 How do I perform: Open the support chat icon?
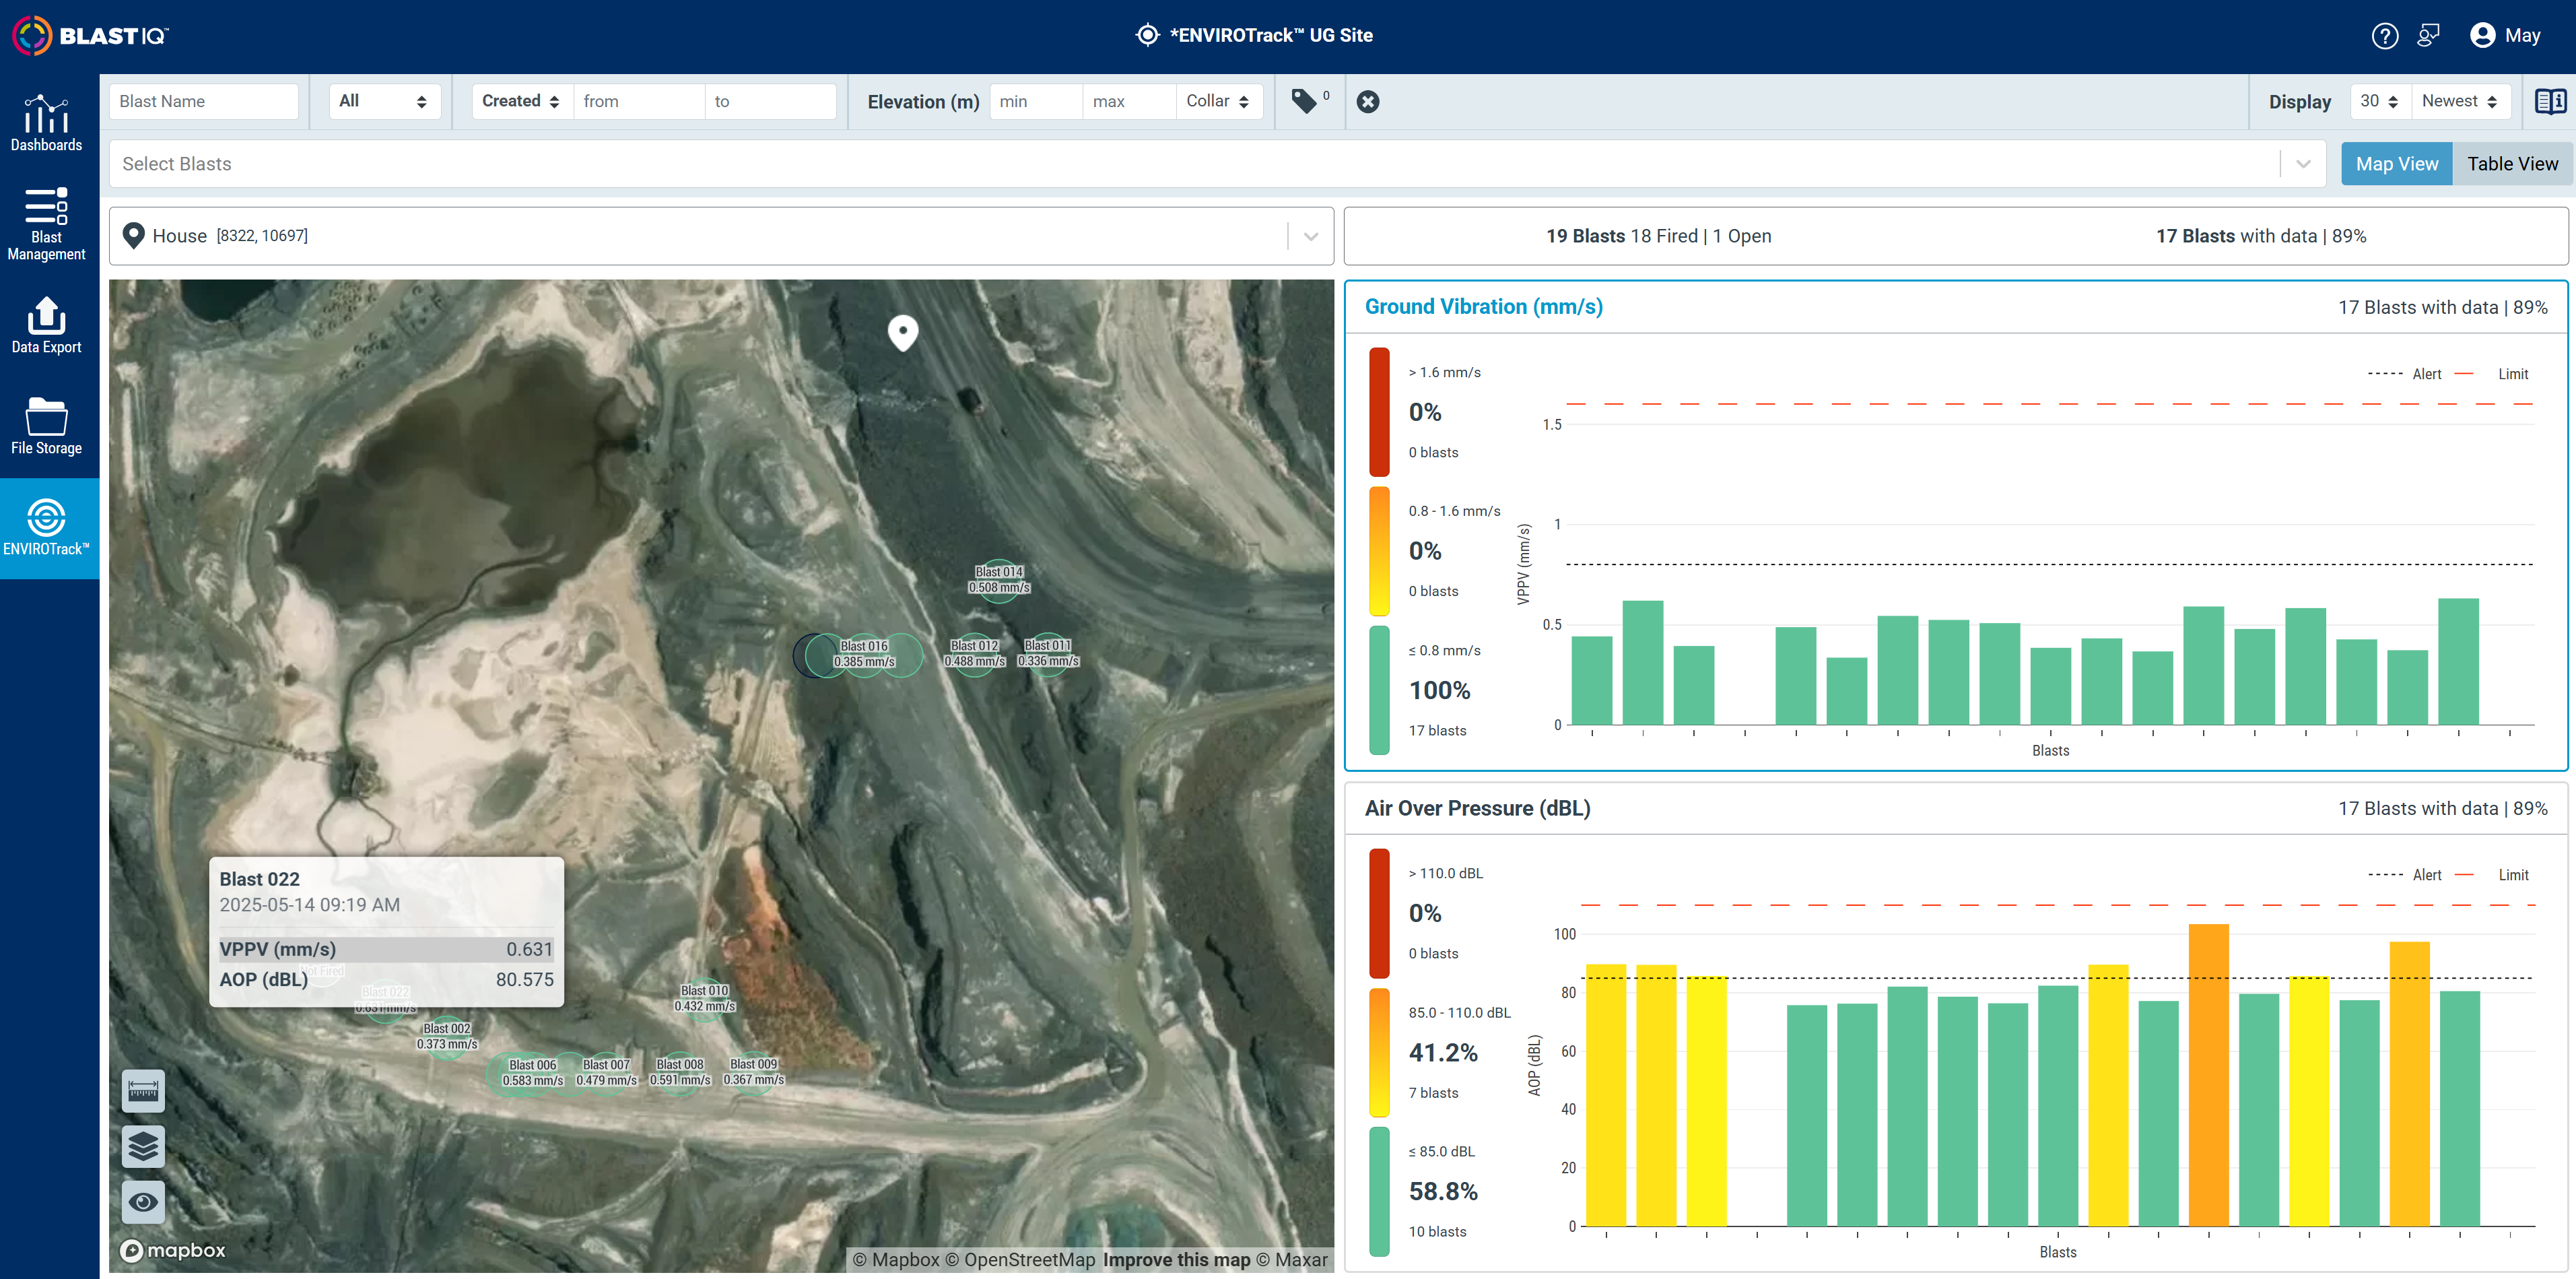point(2428,36)
